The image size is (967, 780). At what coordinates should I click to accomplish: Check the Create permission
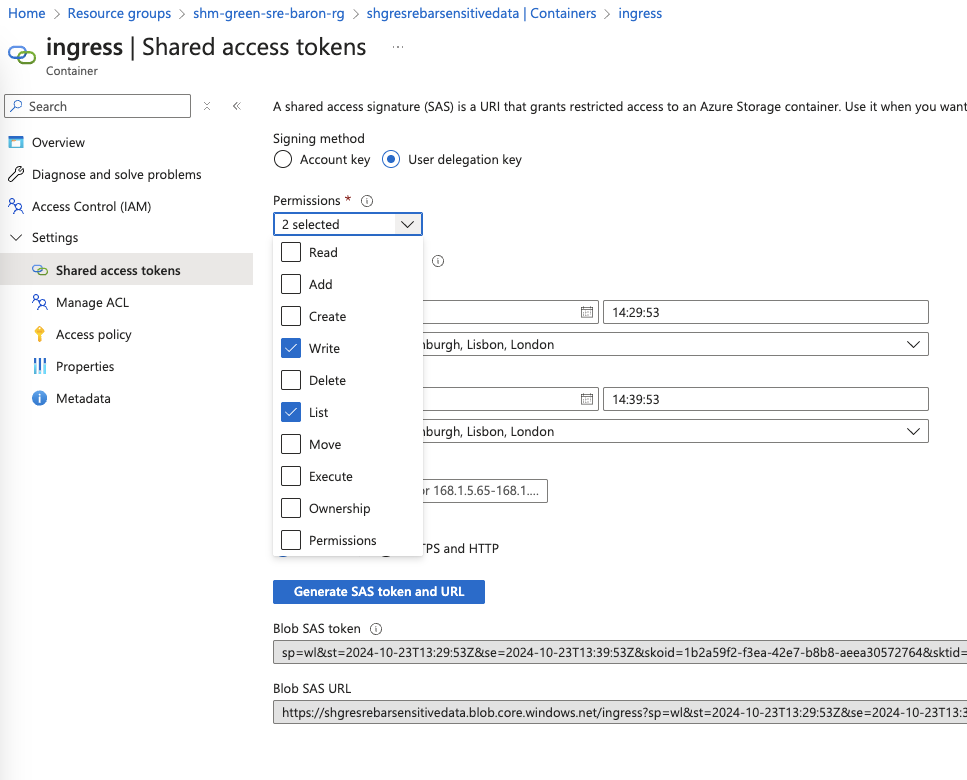click(291, 316)
